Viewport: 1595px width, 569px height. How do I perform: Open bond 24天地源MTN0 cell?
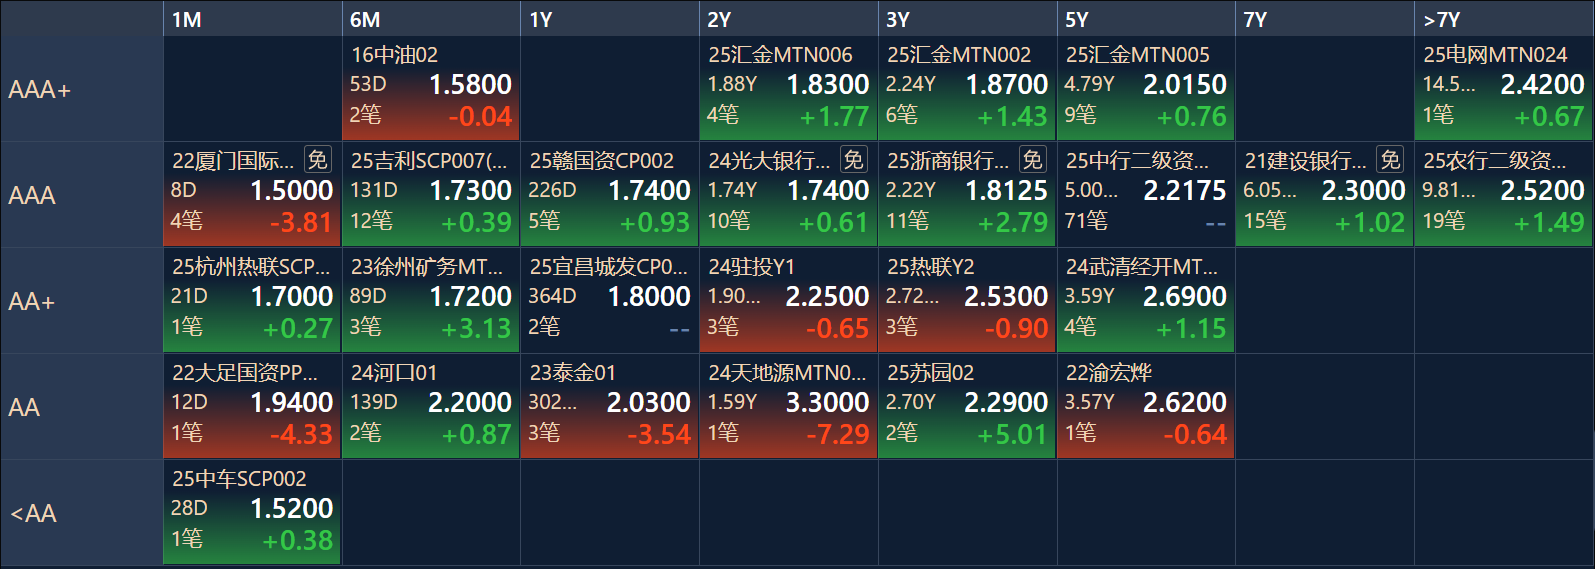click(x=788, y=407)
